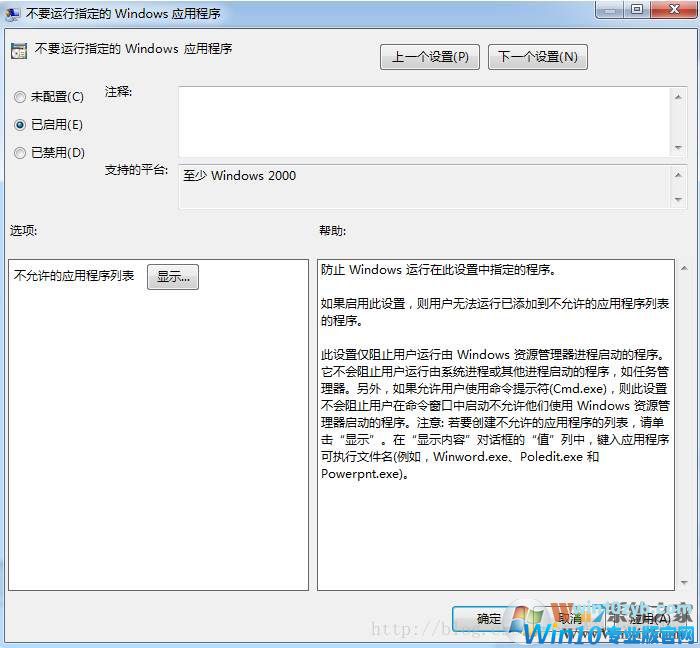Go to 下一个设置(N)
This screenshot has width=700, height=648.
point(538,57)
